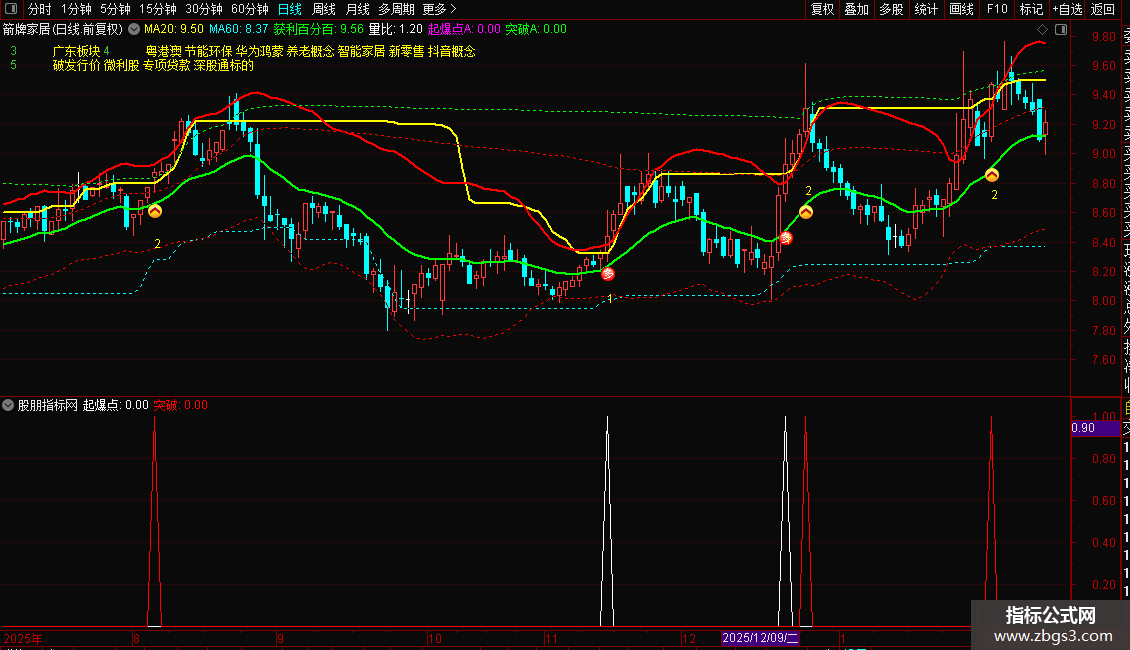The height and width of the screenshot is (650, 1130).
Task: Activate the 画线 drawing tool
Action: (961, 9)
